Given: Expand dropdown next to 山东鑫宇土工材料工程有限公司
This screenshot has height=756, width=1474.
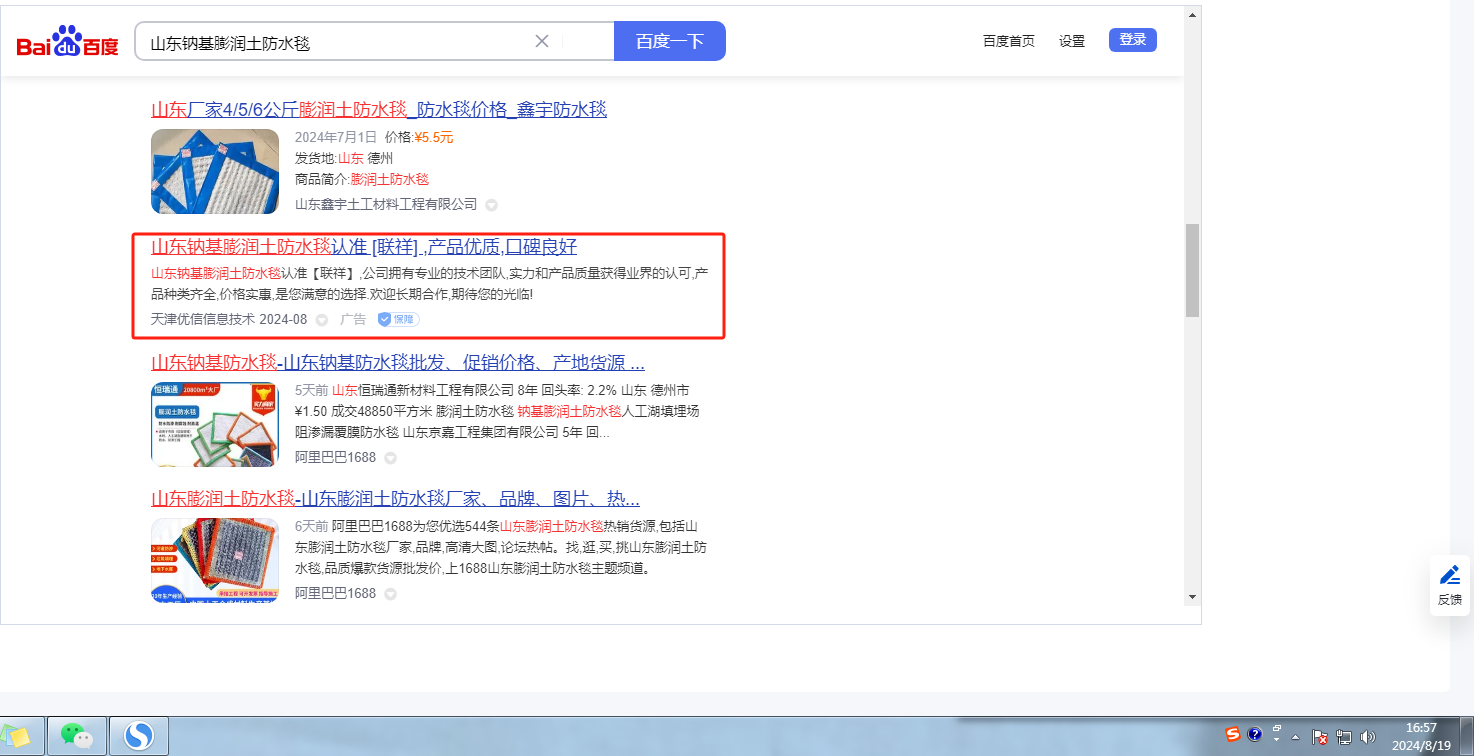Looking at the screenshot, I should 491,205.
